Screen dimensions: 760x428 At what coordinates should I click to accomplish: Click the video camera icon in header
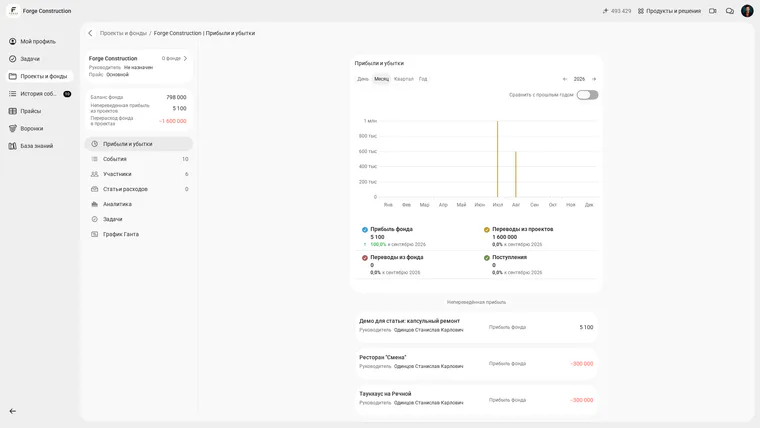(712, 11)
